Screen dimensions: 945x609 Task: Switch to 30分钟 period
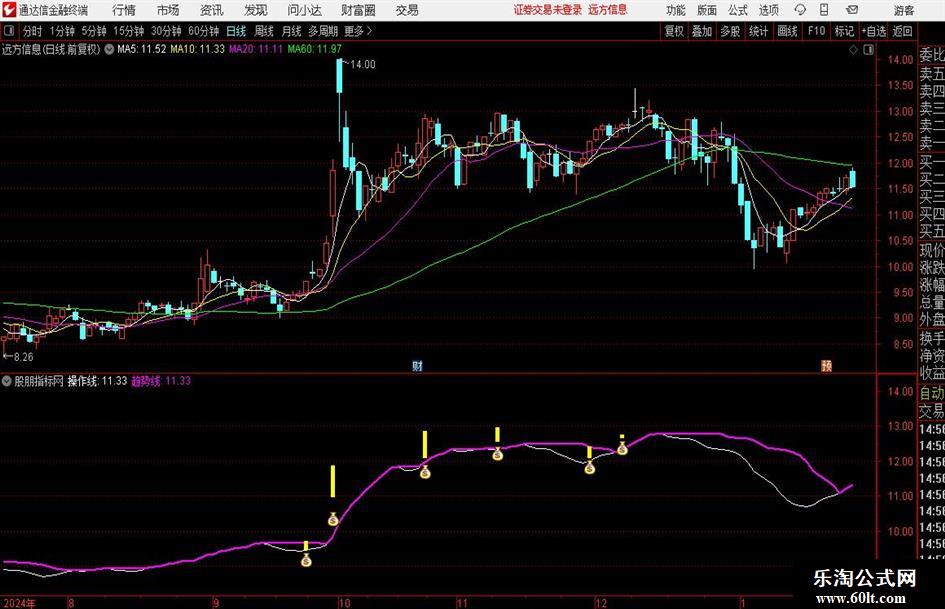pyautogui.click(x=166, y=31)
